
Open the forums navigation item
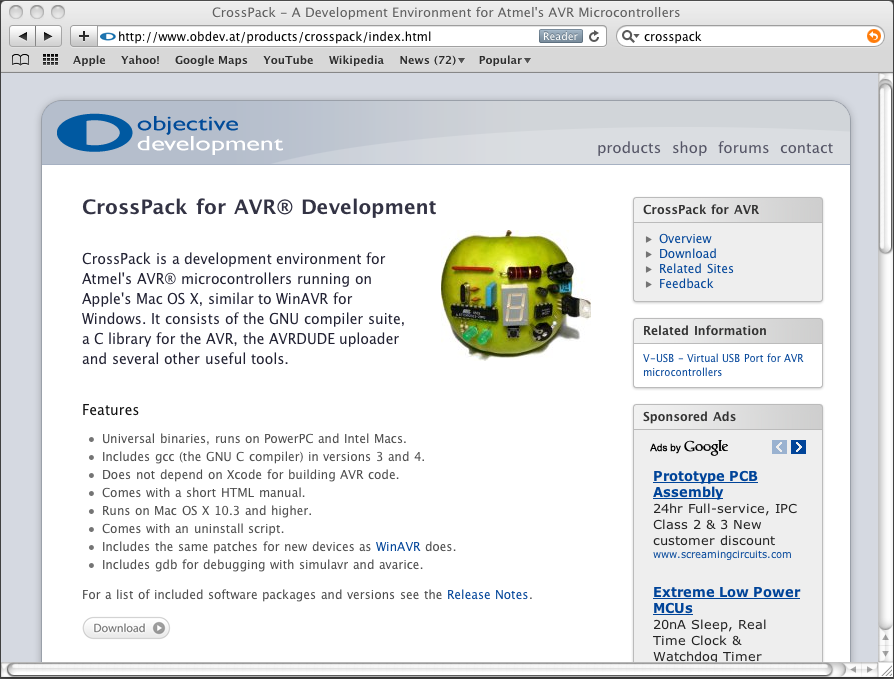click(743, 148)
